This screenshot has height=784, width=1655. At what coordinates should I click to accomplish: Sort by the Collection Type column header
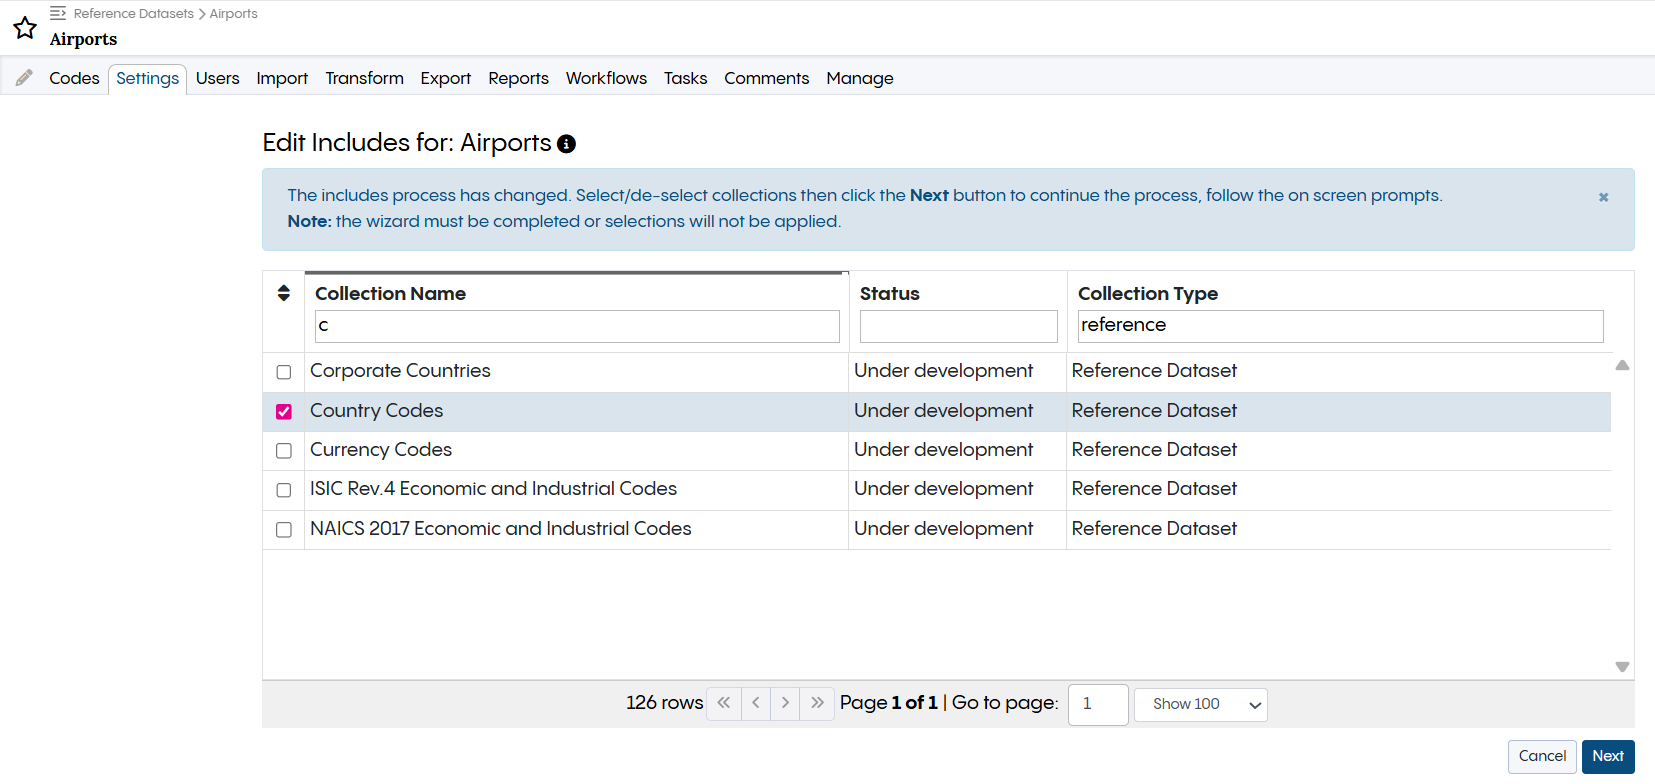click(1147, 293)
